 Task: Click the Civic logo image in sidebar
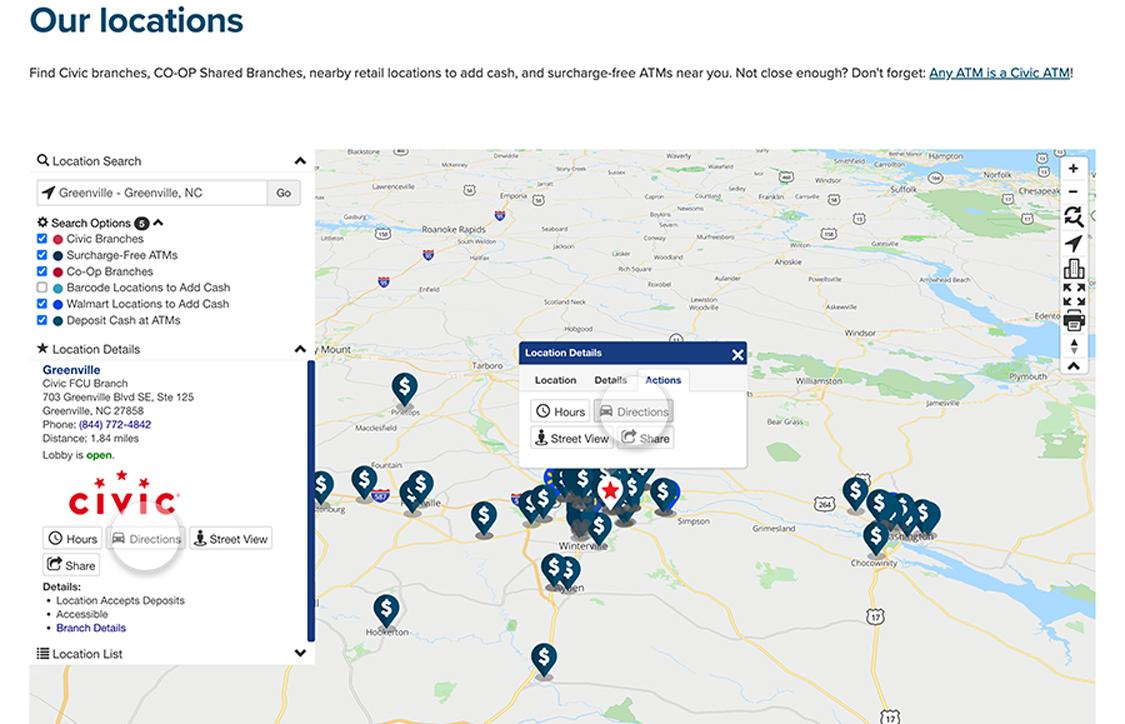pyautogui.click(x=123, y=494)
